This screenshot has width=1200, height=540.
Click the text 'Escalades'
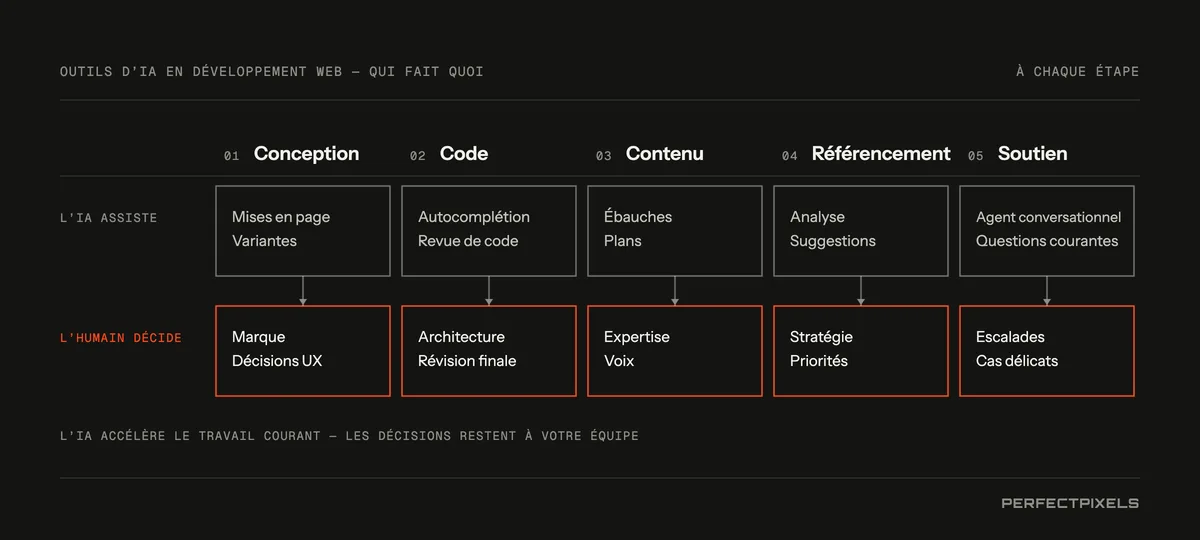tap(1010, 337)
